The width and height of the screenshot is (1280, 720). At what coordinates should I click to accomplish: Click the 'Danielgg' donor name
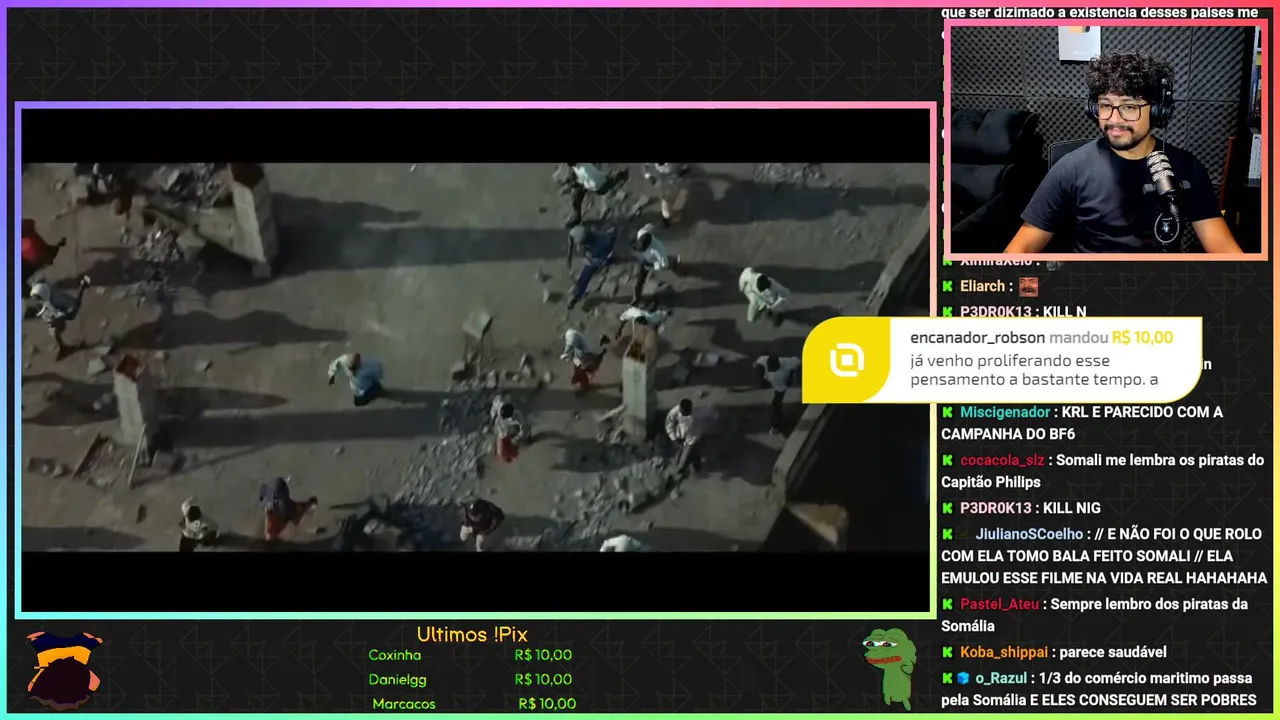tap(397, 679)
